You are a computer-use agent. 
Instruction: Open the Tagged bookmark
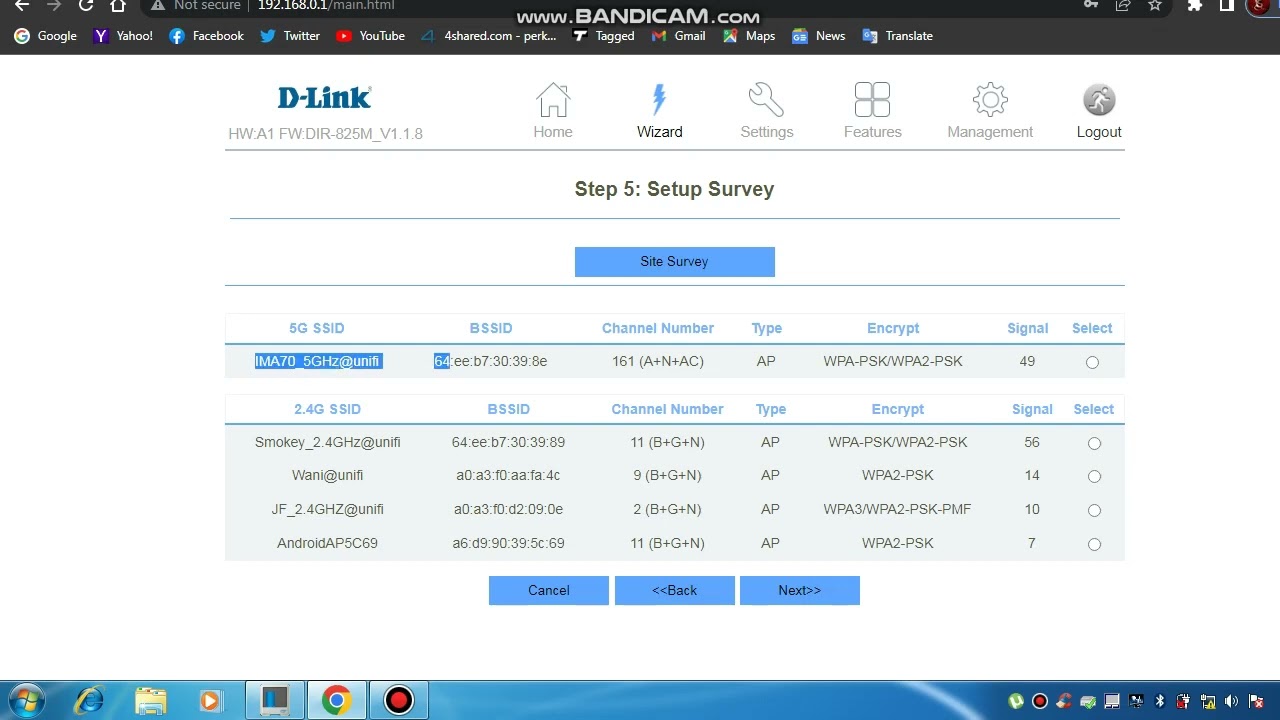pyautogui.click(x=603, y=36)
